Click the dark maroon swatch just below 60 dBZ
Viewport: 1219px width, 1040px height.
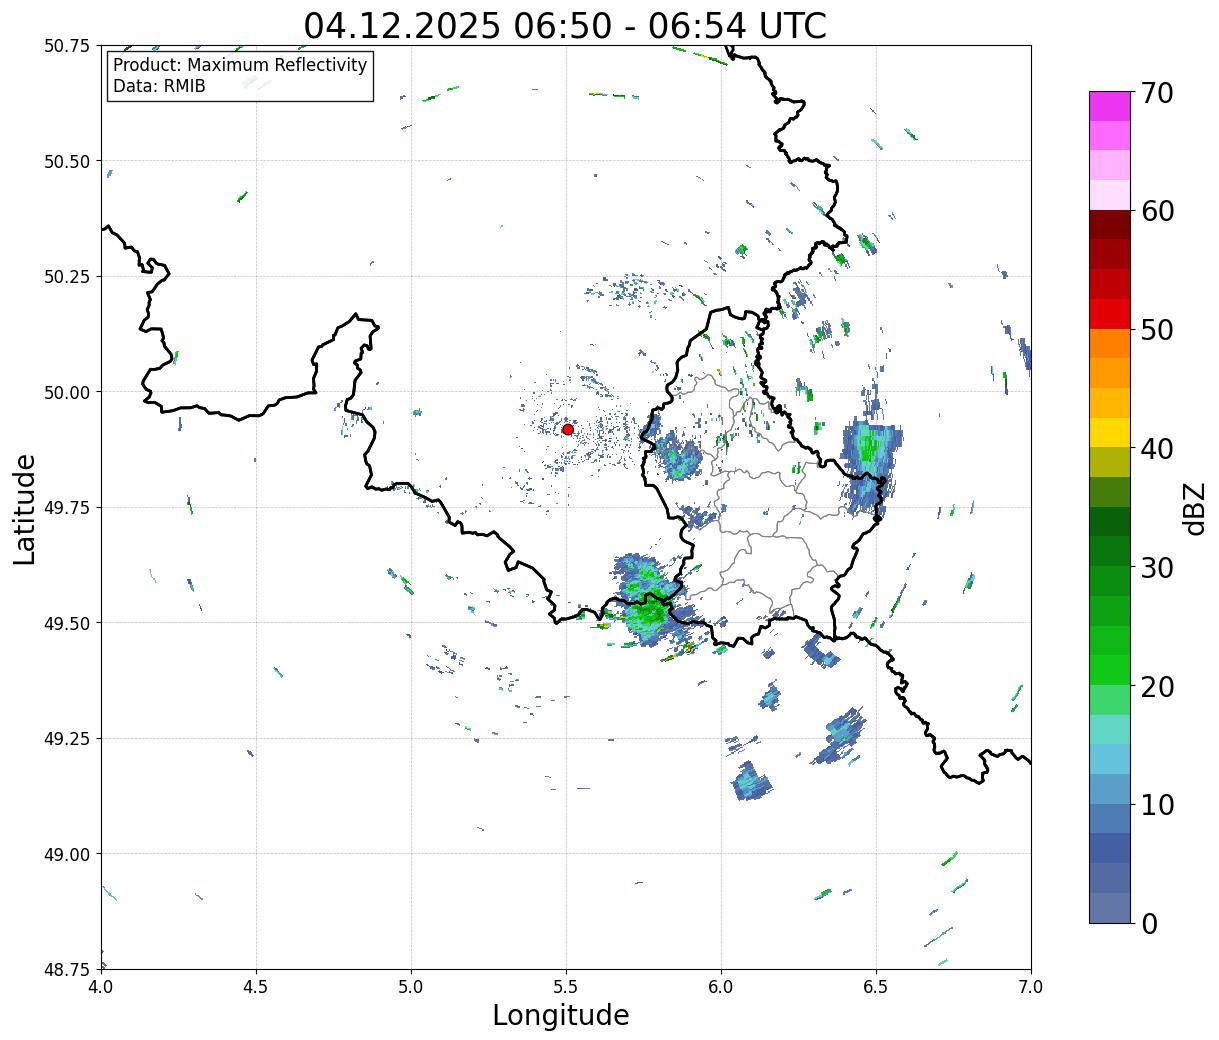[1110, 225]
